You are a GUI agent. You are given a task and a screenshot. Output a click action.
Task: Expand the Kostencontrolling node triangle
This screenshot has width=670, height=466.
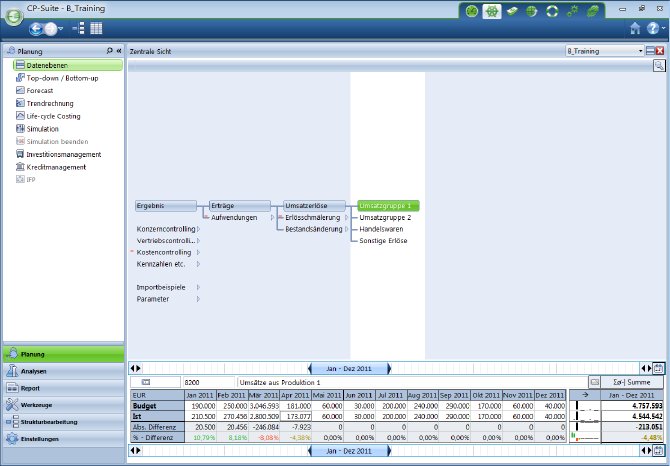point(198,252)
